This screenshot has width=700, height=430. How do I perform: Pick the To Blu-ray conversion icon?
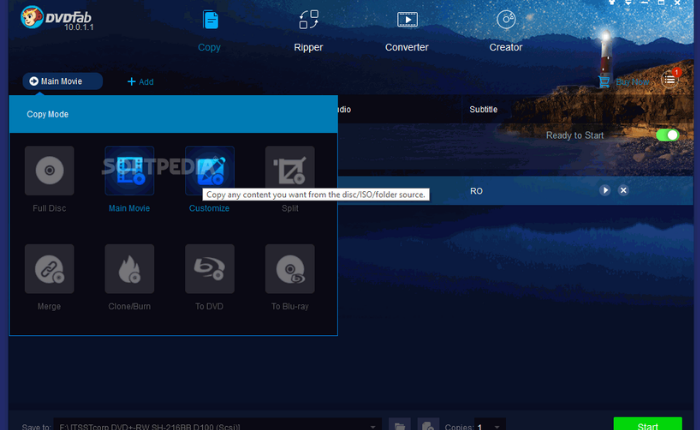290,269
